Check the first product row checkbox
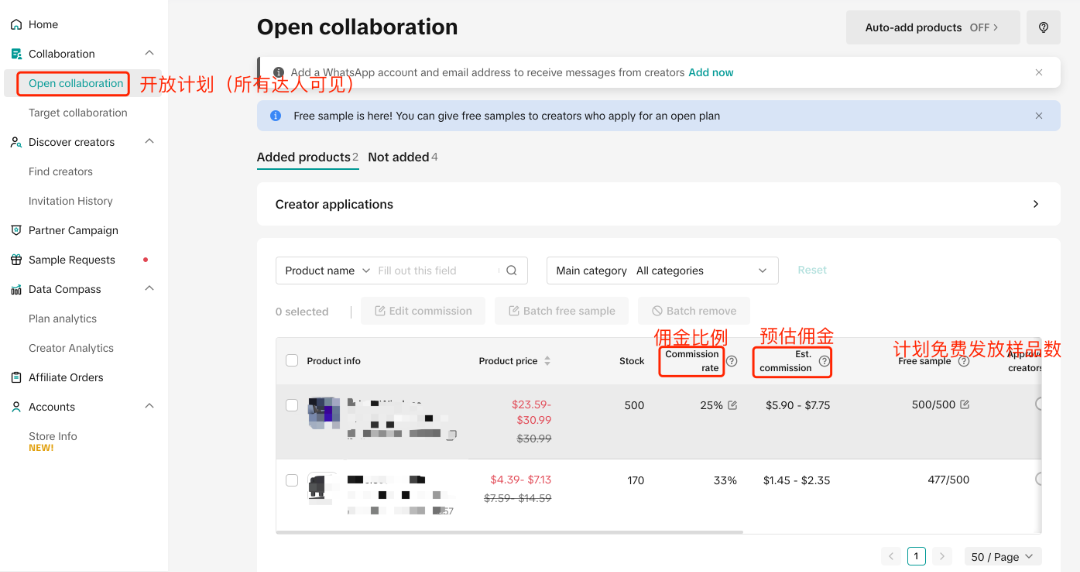This screenshot has height=572, width=1080. point(292,405)
